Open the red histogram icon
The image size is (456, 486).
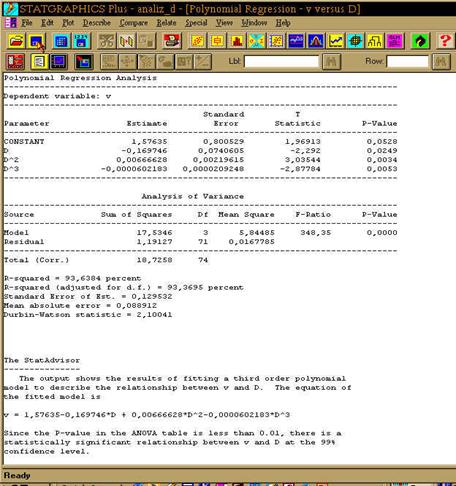point(237,41)
